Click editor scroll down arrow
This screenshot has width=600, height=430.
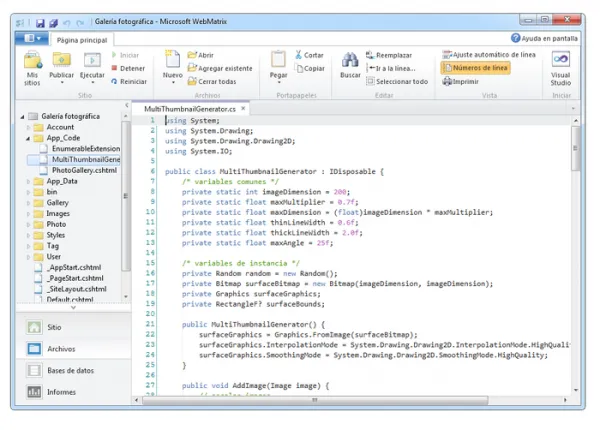[576, 390]
